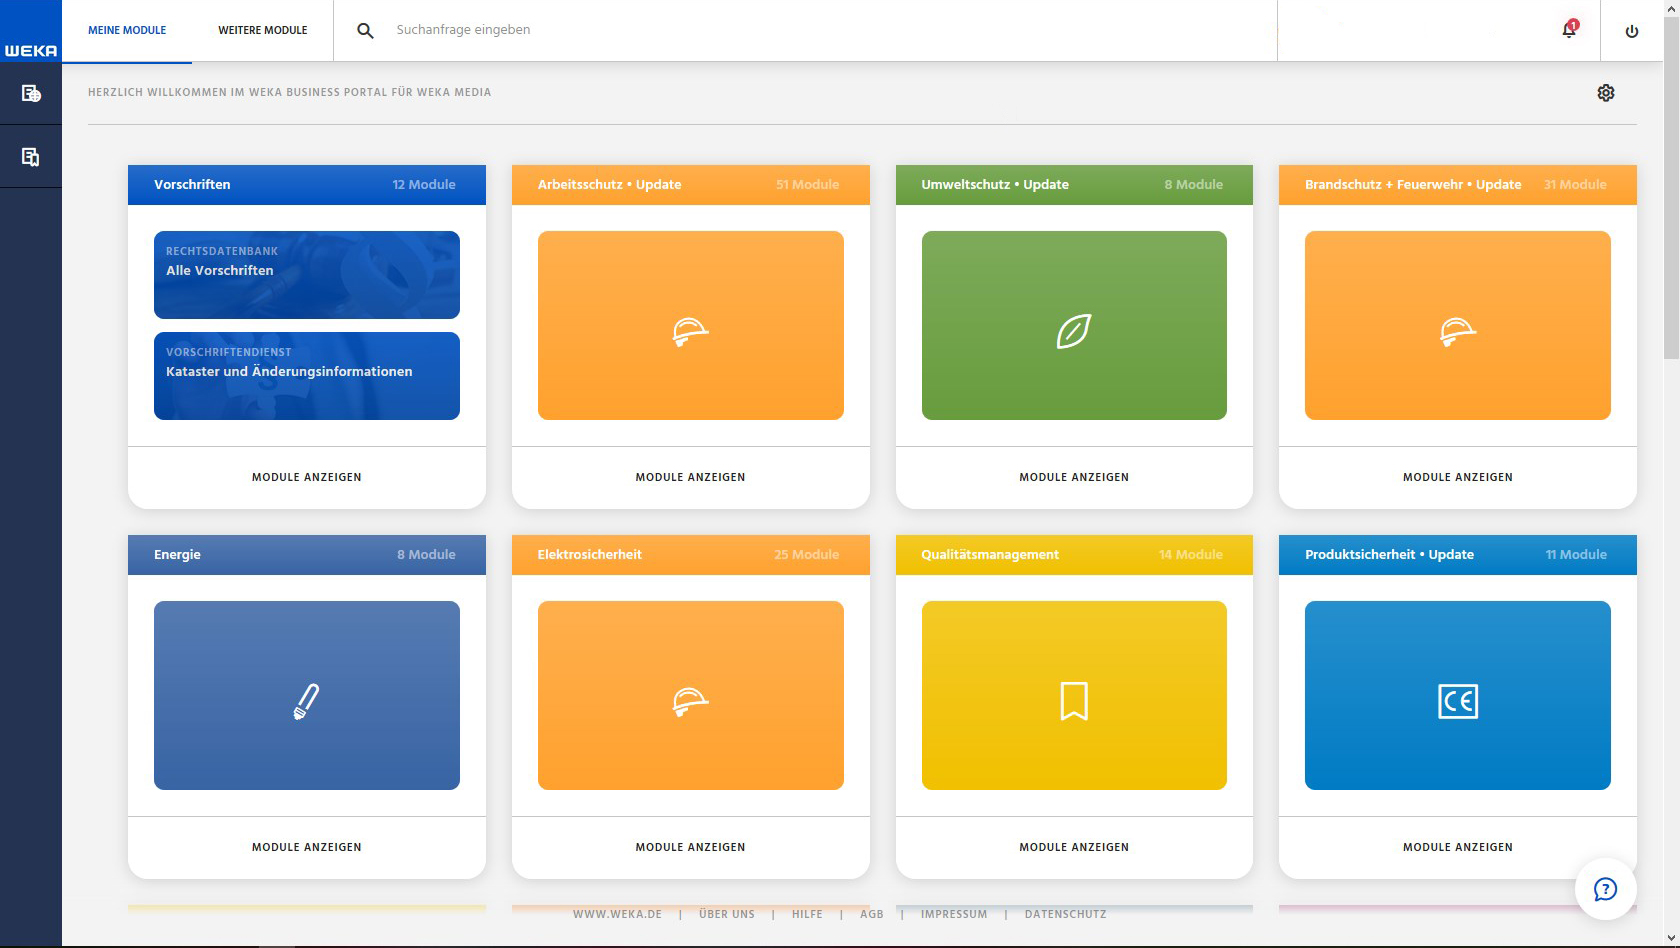Select the document-with-globe icon in sidebar
Viewport: 1680px width, 948px height.
[29, 93]
